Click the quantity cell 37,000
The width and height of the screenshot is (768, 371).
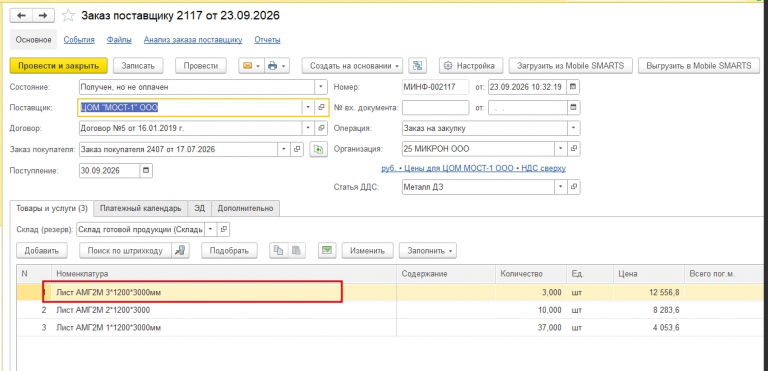[531, 327]
